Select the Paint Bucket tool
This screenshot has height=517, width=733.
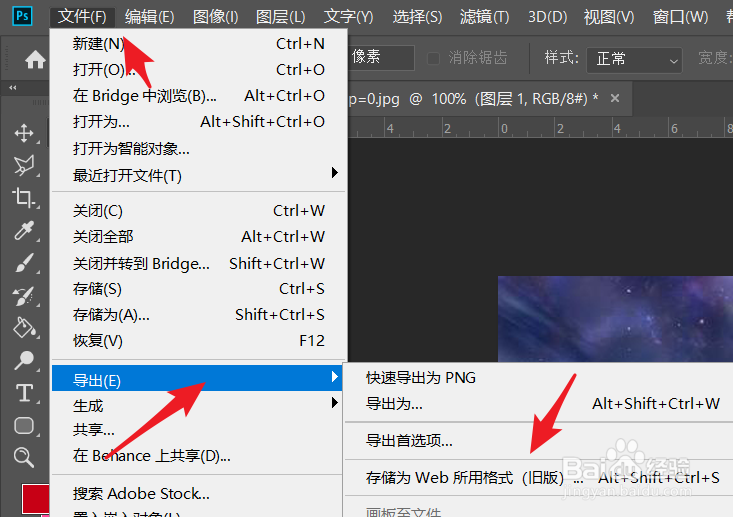tap(24, 328)
